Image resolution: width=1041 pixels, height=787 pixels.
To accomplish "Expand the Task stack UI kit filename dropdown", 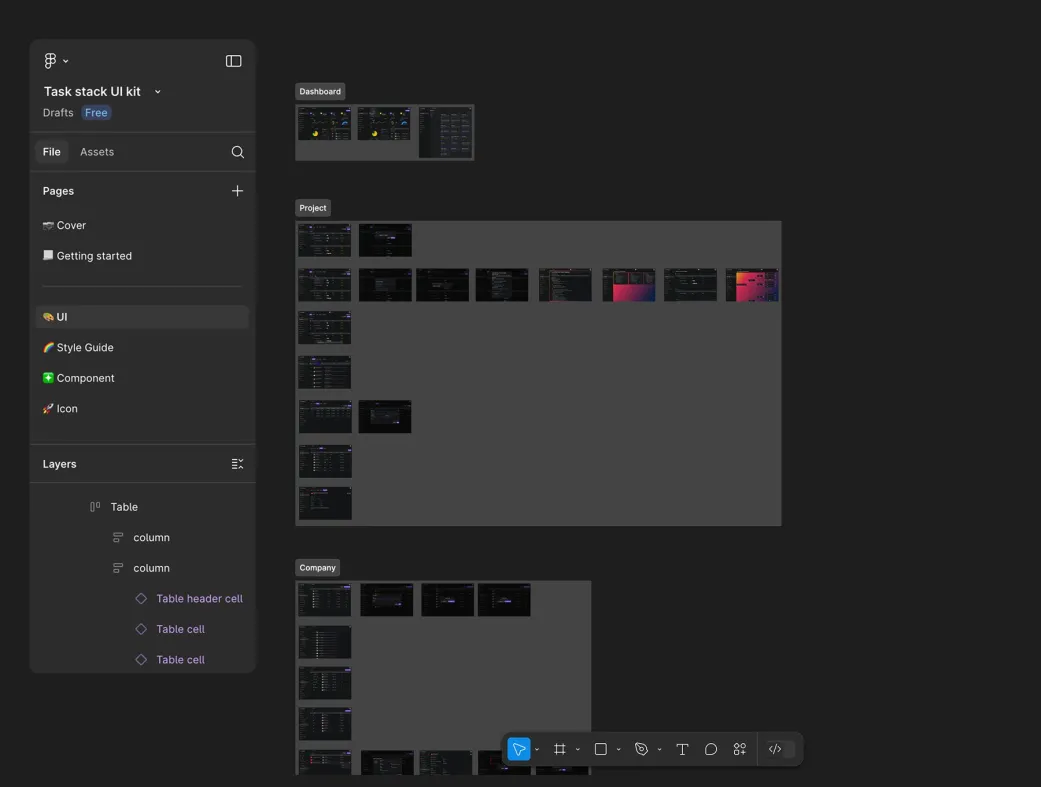I will [158, 92].
